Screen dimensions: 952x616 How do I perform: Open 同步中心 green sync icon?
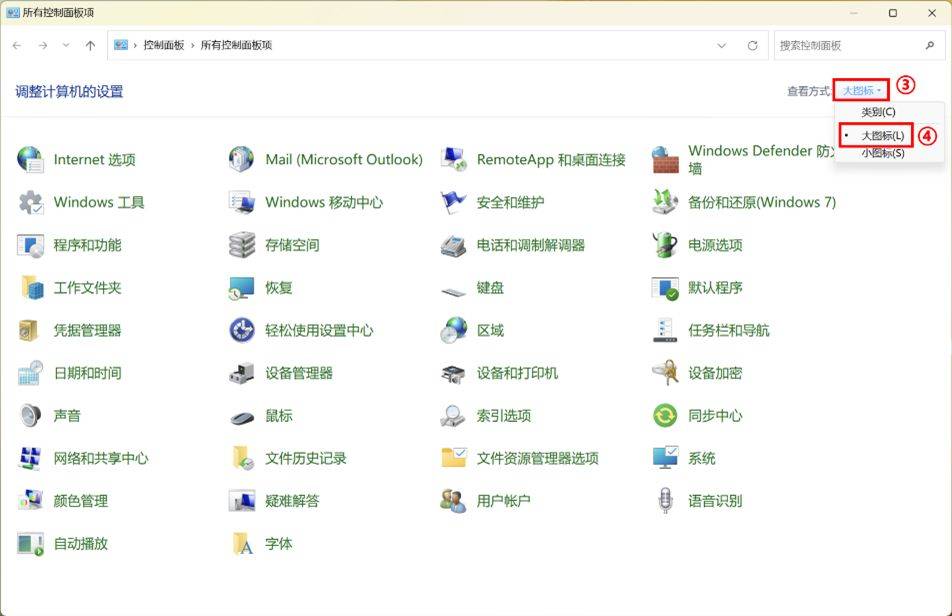coord(665,416)
